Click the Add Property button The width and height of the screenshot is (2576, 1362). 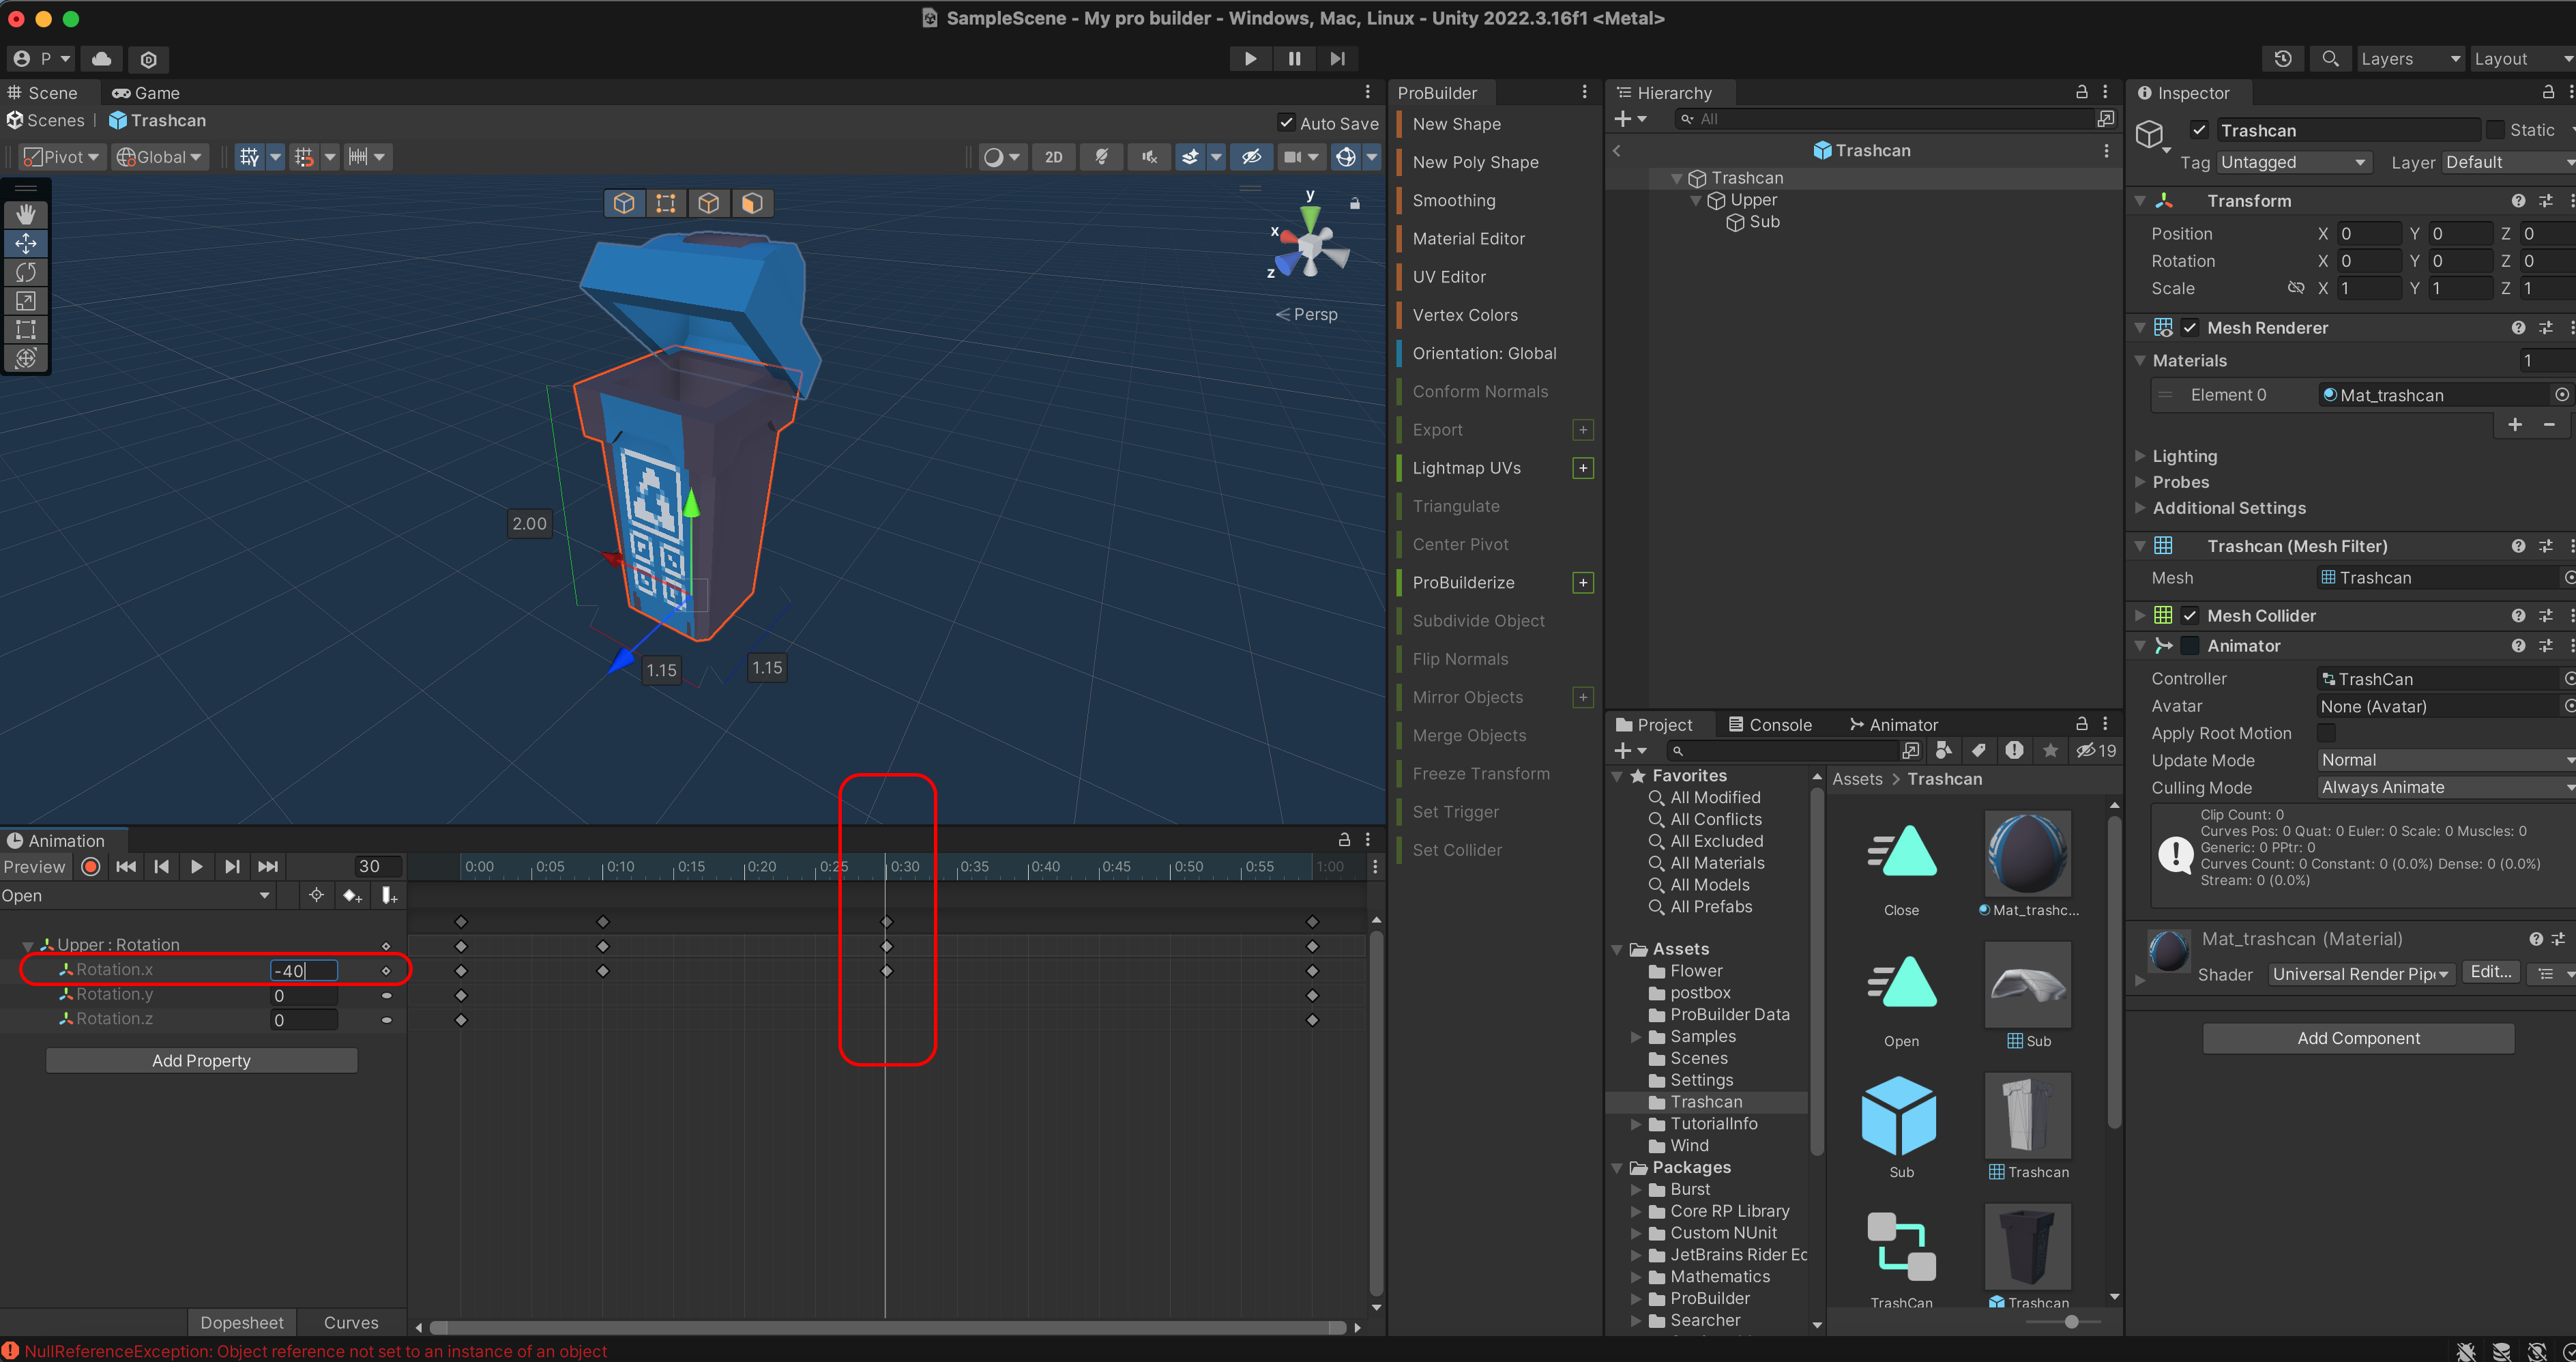pos(201,1061)
